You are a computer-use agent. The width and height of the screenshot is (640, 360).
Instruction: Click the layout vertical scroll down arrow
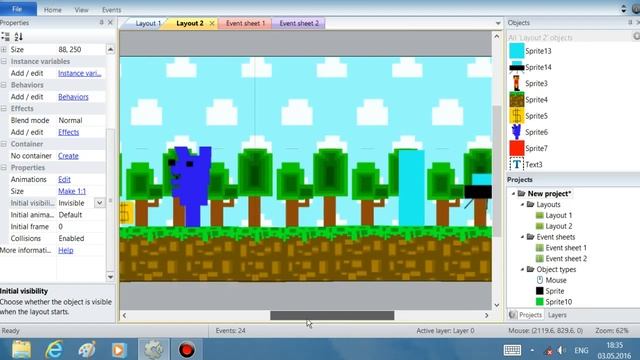pyautogui.click(x=497, y=305)
